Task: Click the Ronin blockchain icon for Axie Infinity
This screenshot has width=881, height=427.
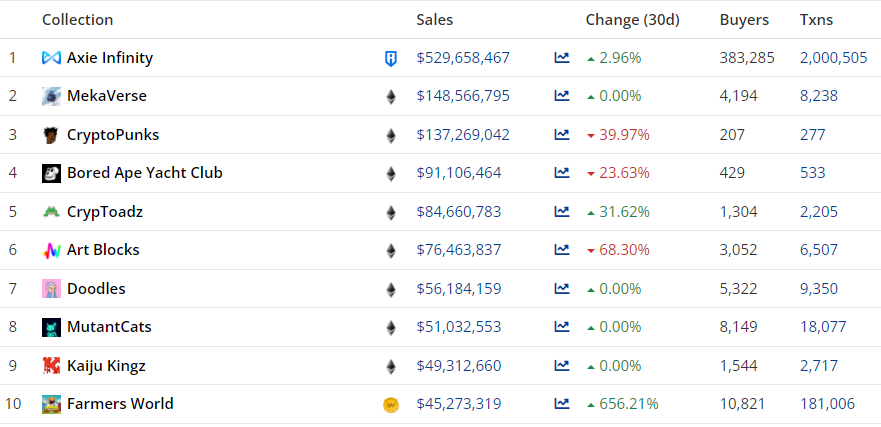Action: [390, 58]
